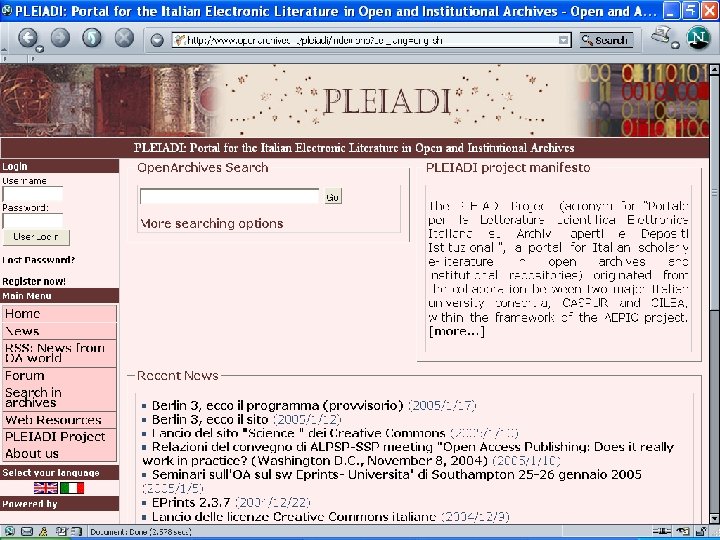Click the status bar icon left of the lock
720x540 pixels.
click(683, 532)
